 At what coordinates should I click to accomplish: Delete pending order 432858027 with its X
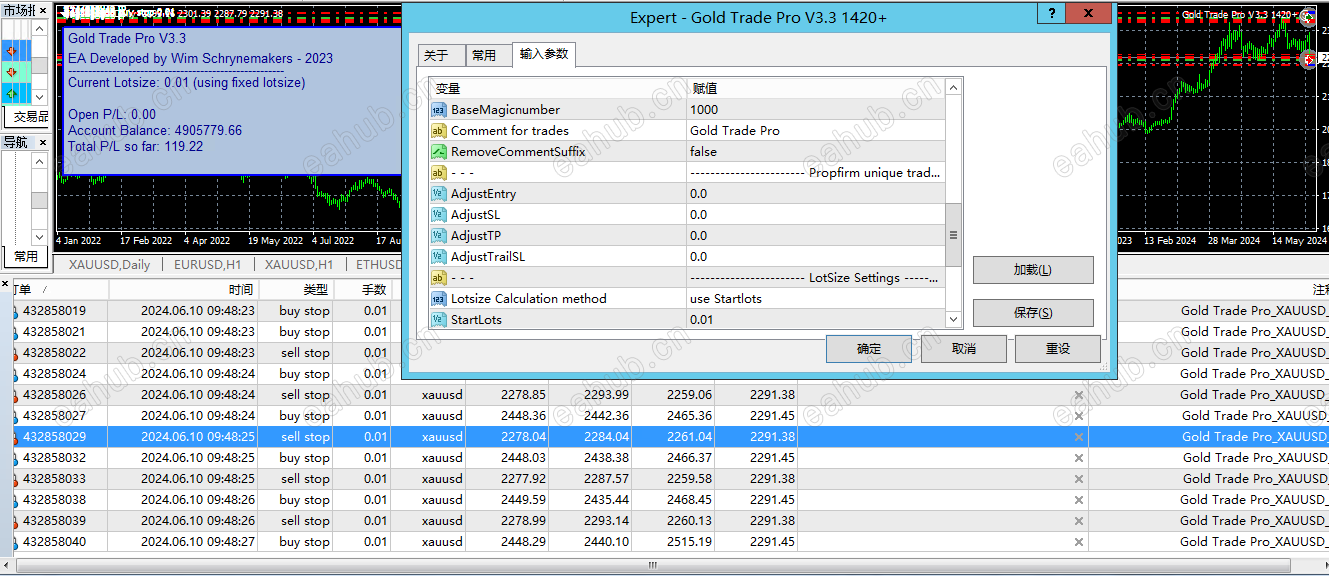click(1078, 416)
